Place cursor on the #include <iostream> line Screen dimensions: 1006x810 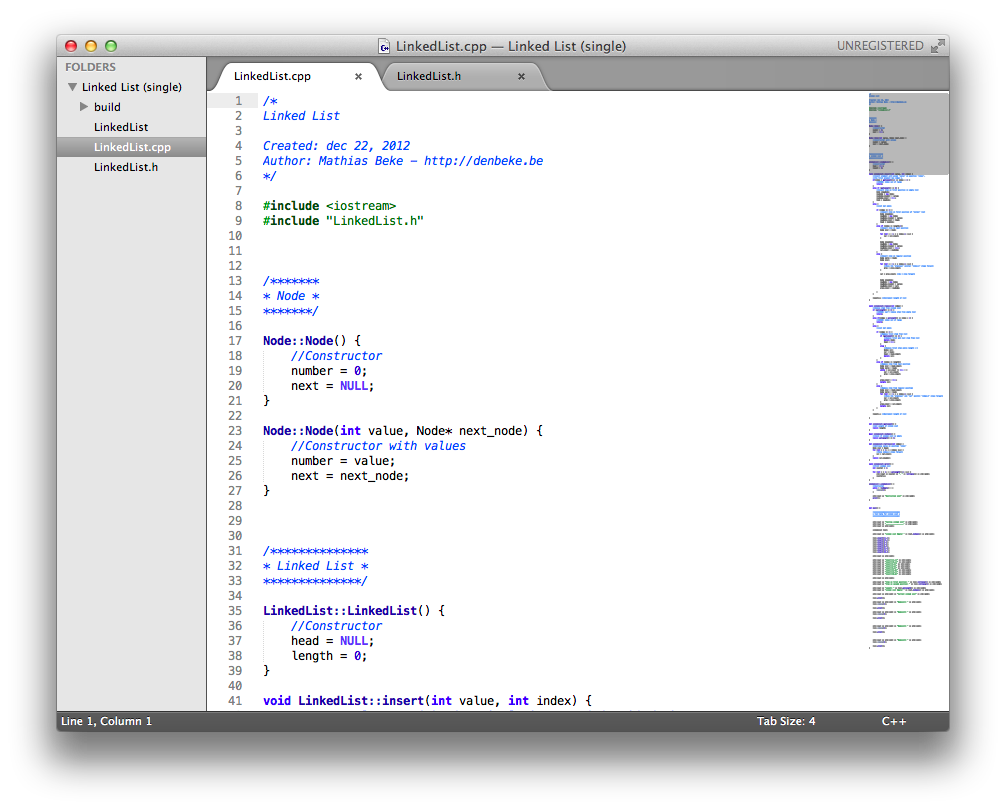[x=330, y=206]
